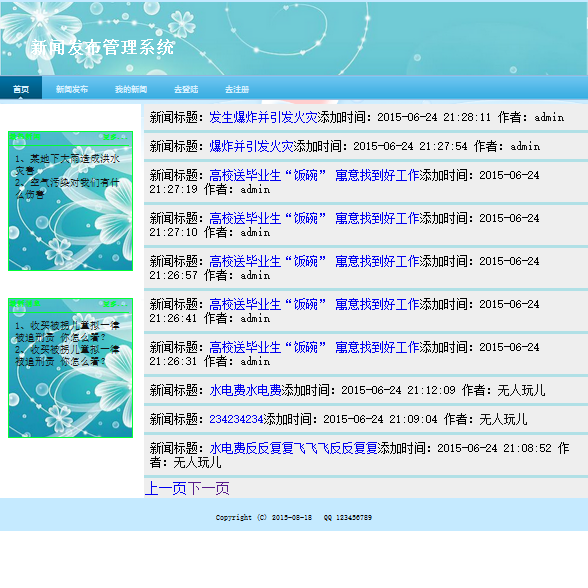Open 高校送毕业生 news posted at 21:27:10
This screenshot has width=588, height=588.
[314, 218]
